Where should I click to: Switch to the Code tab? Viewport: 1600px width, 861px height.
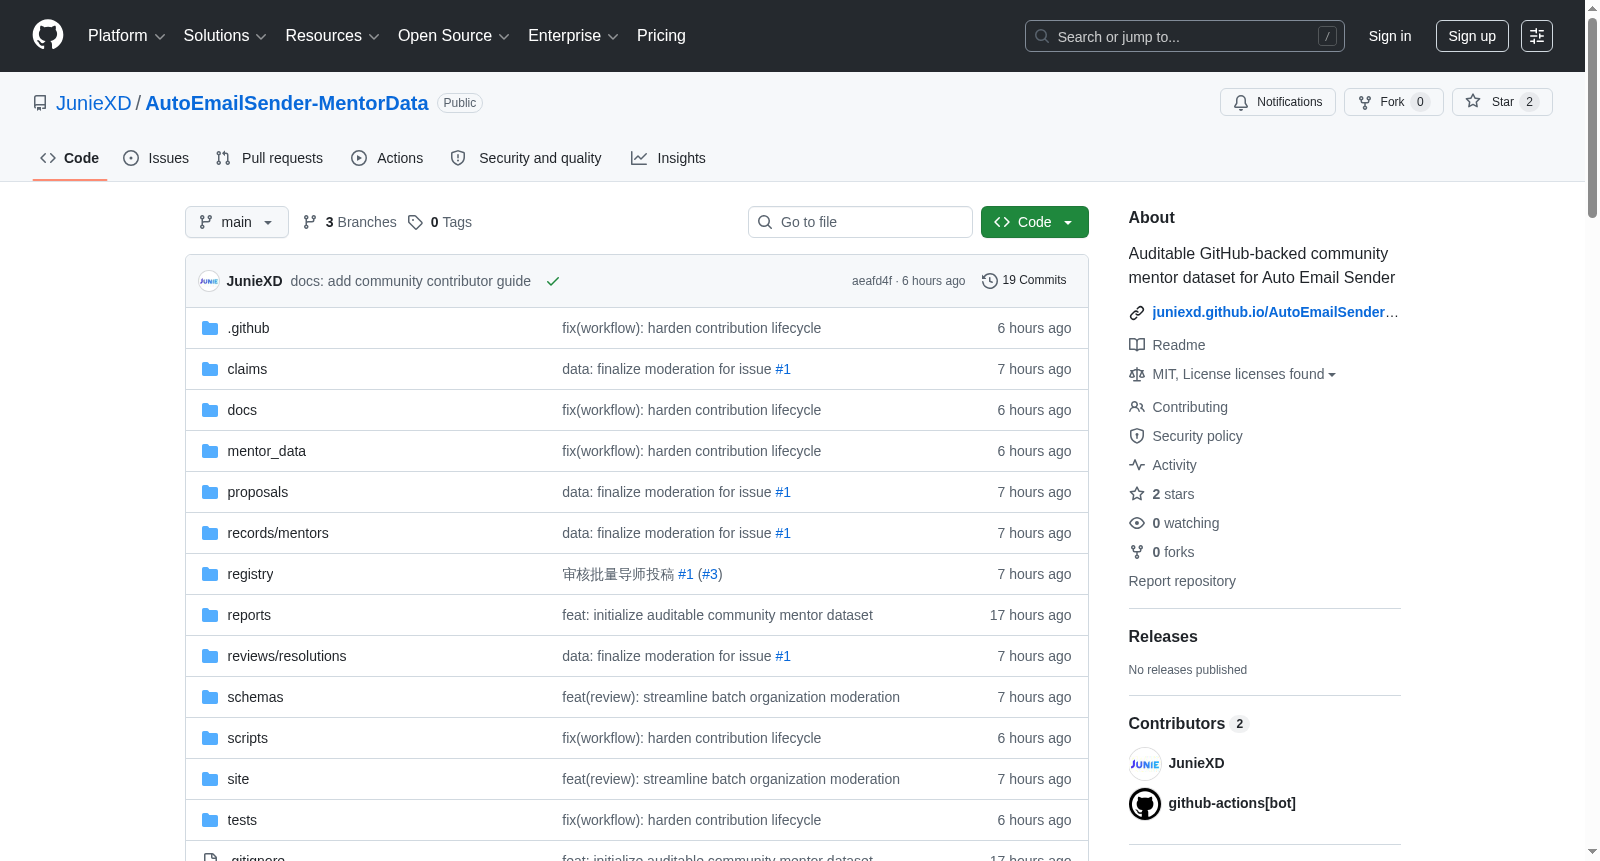tap(70, 158)
